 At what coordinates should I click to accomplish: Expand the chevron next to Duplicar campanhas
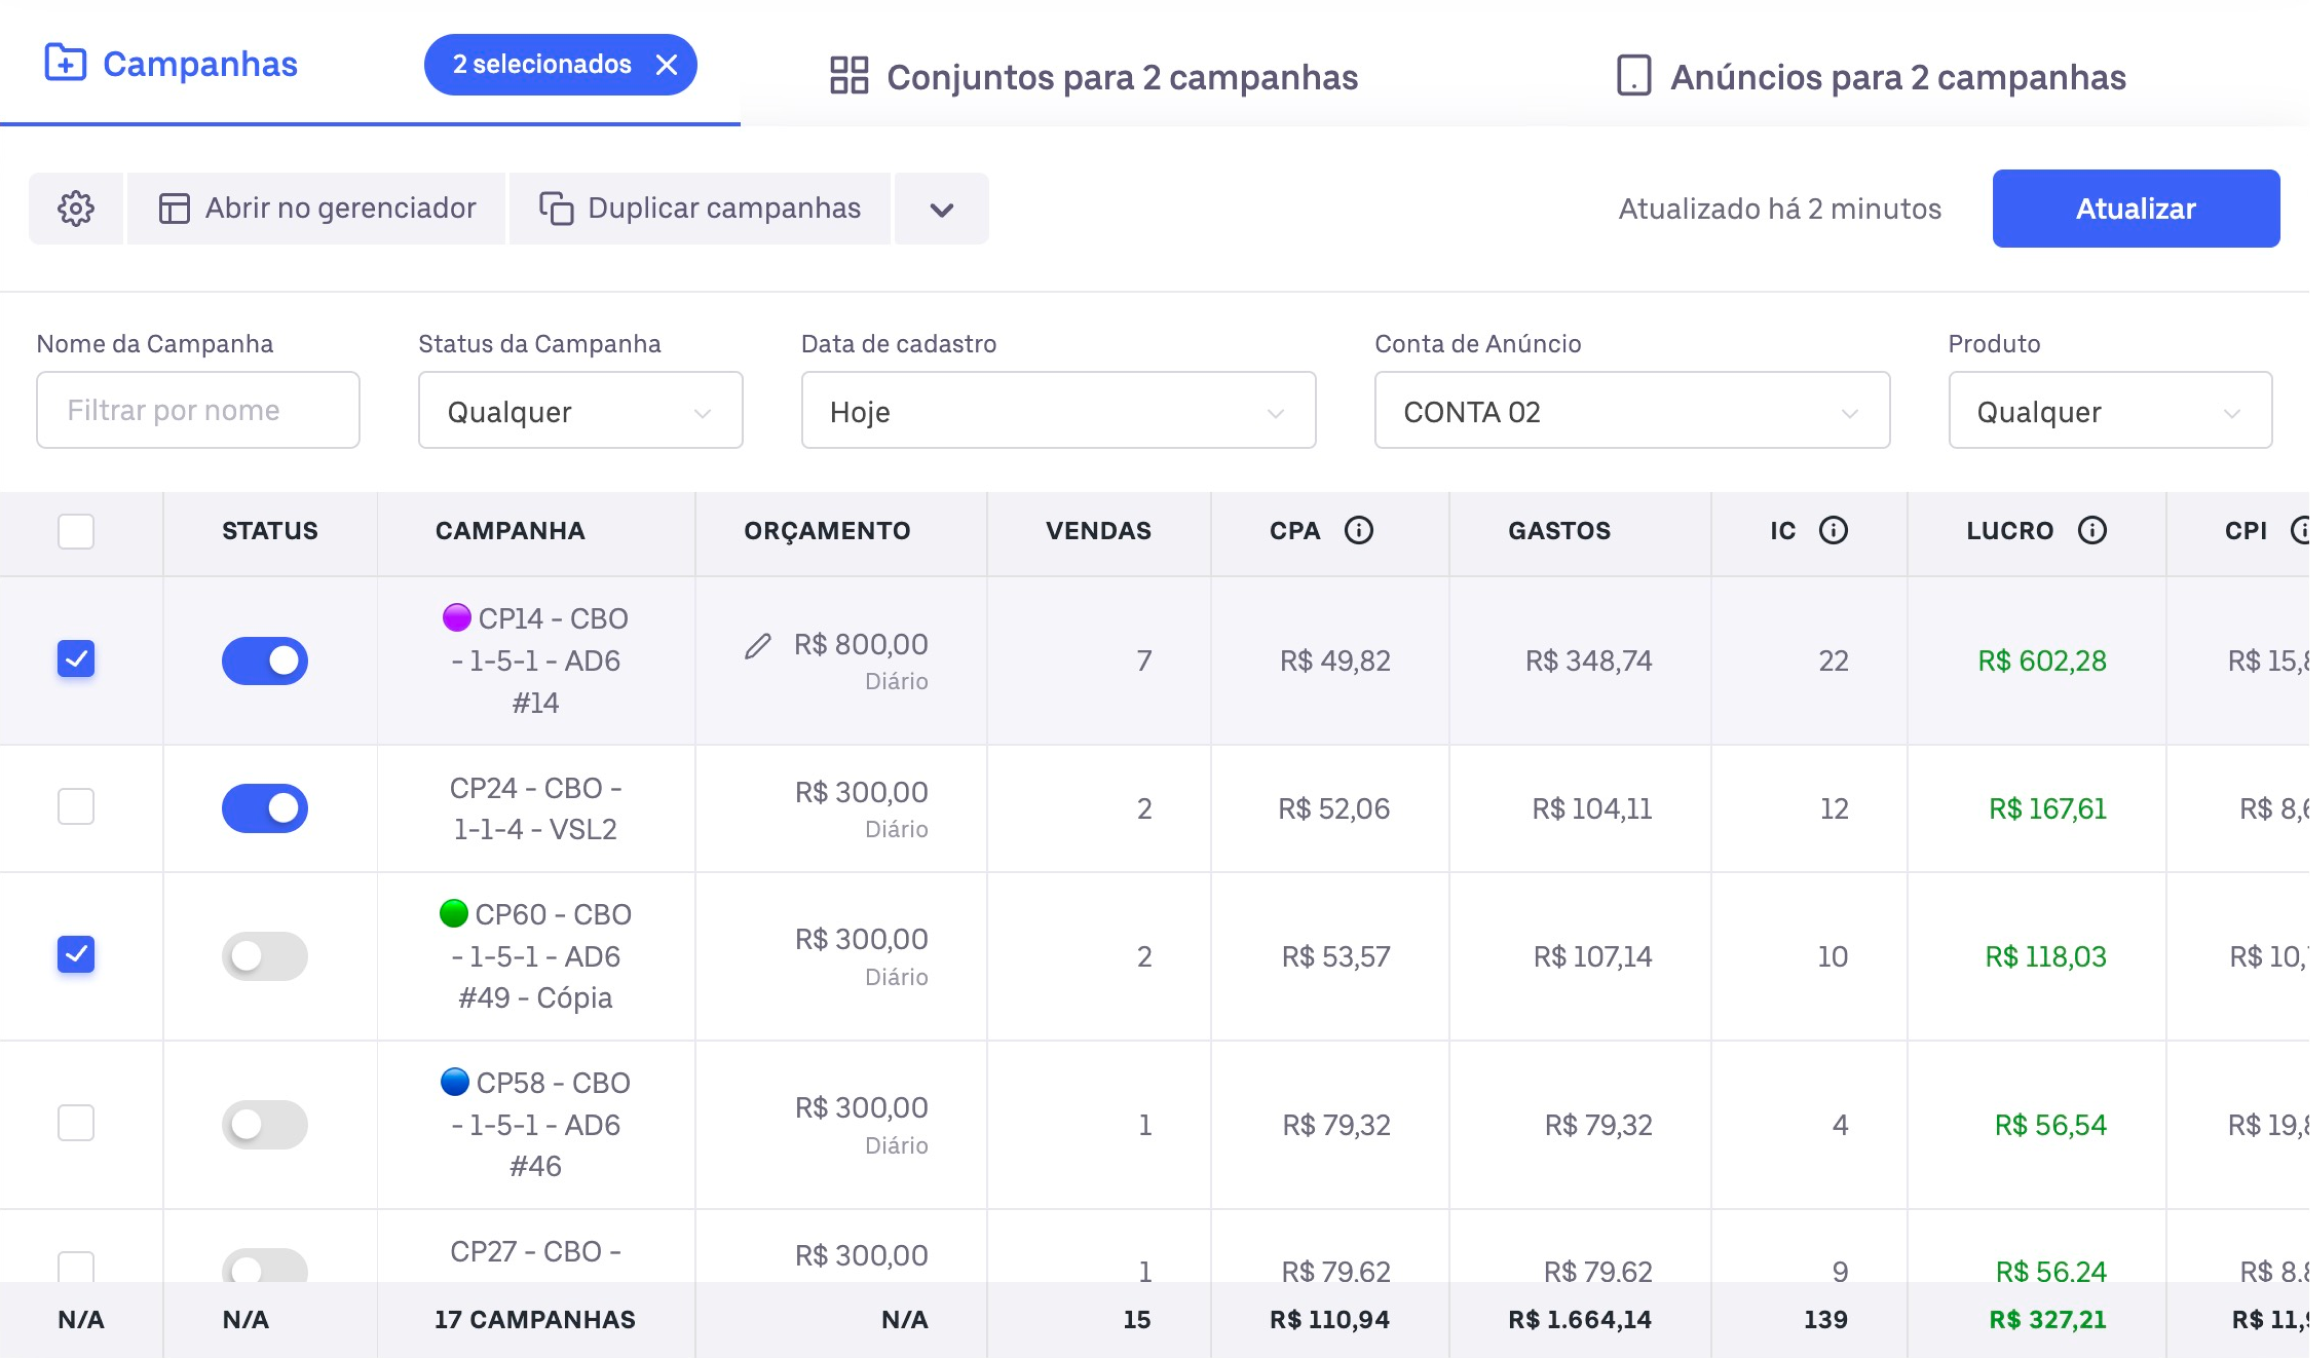pyautogui.click(x=941, y=209)
